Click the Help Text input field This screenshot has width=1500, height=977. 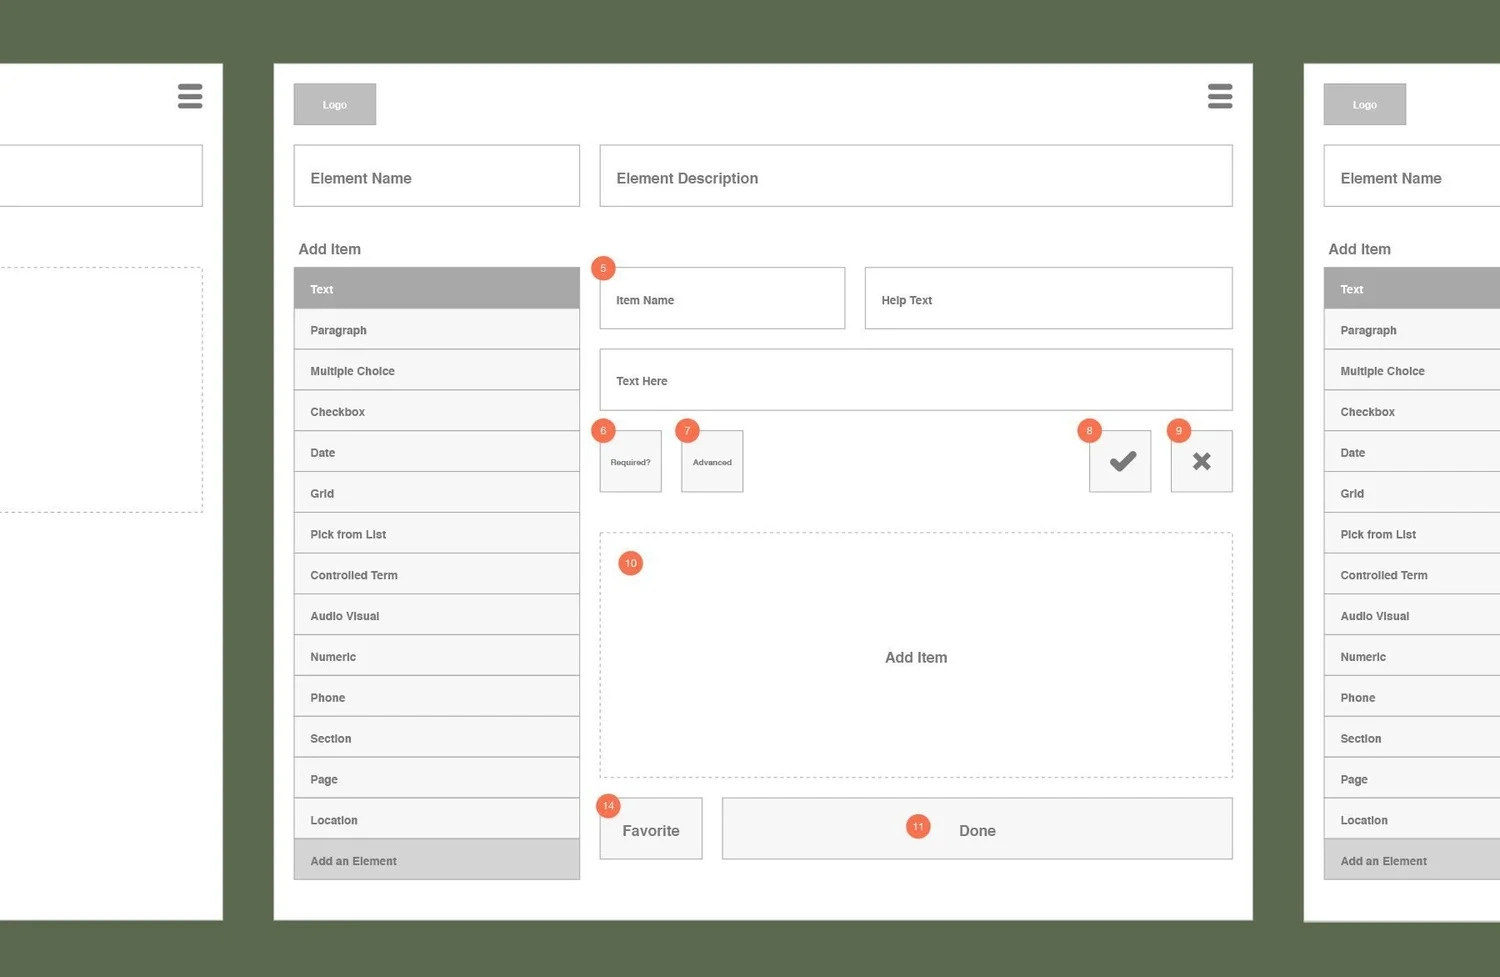pos(1048,298)
